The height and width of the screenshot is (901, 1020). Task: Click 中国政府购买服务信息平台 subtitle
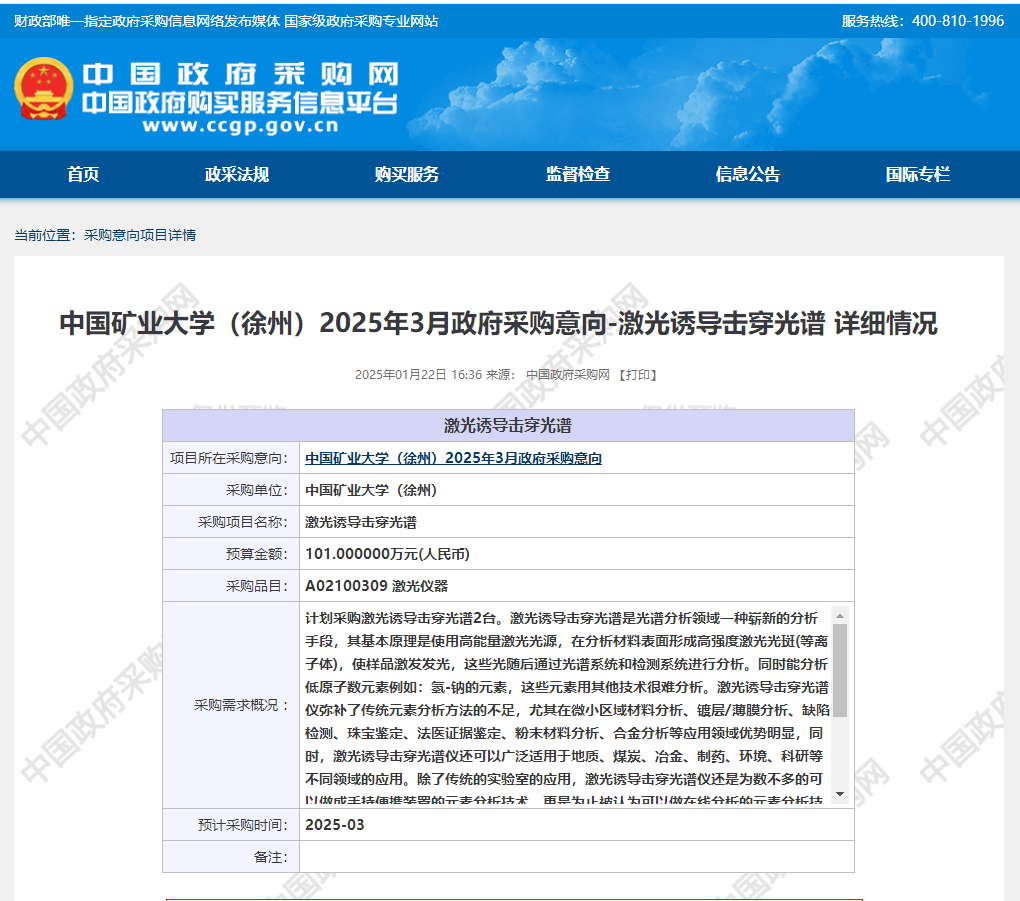pyautogui.click(x=239, y=102)
